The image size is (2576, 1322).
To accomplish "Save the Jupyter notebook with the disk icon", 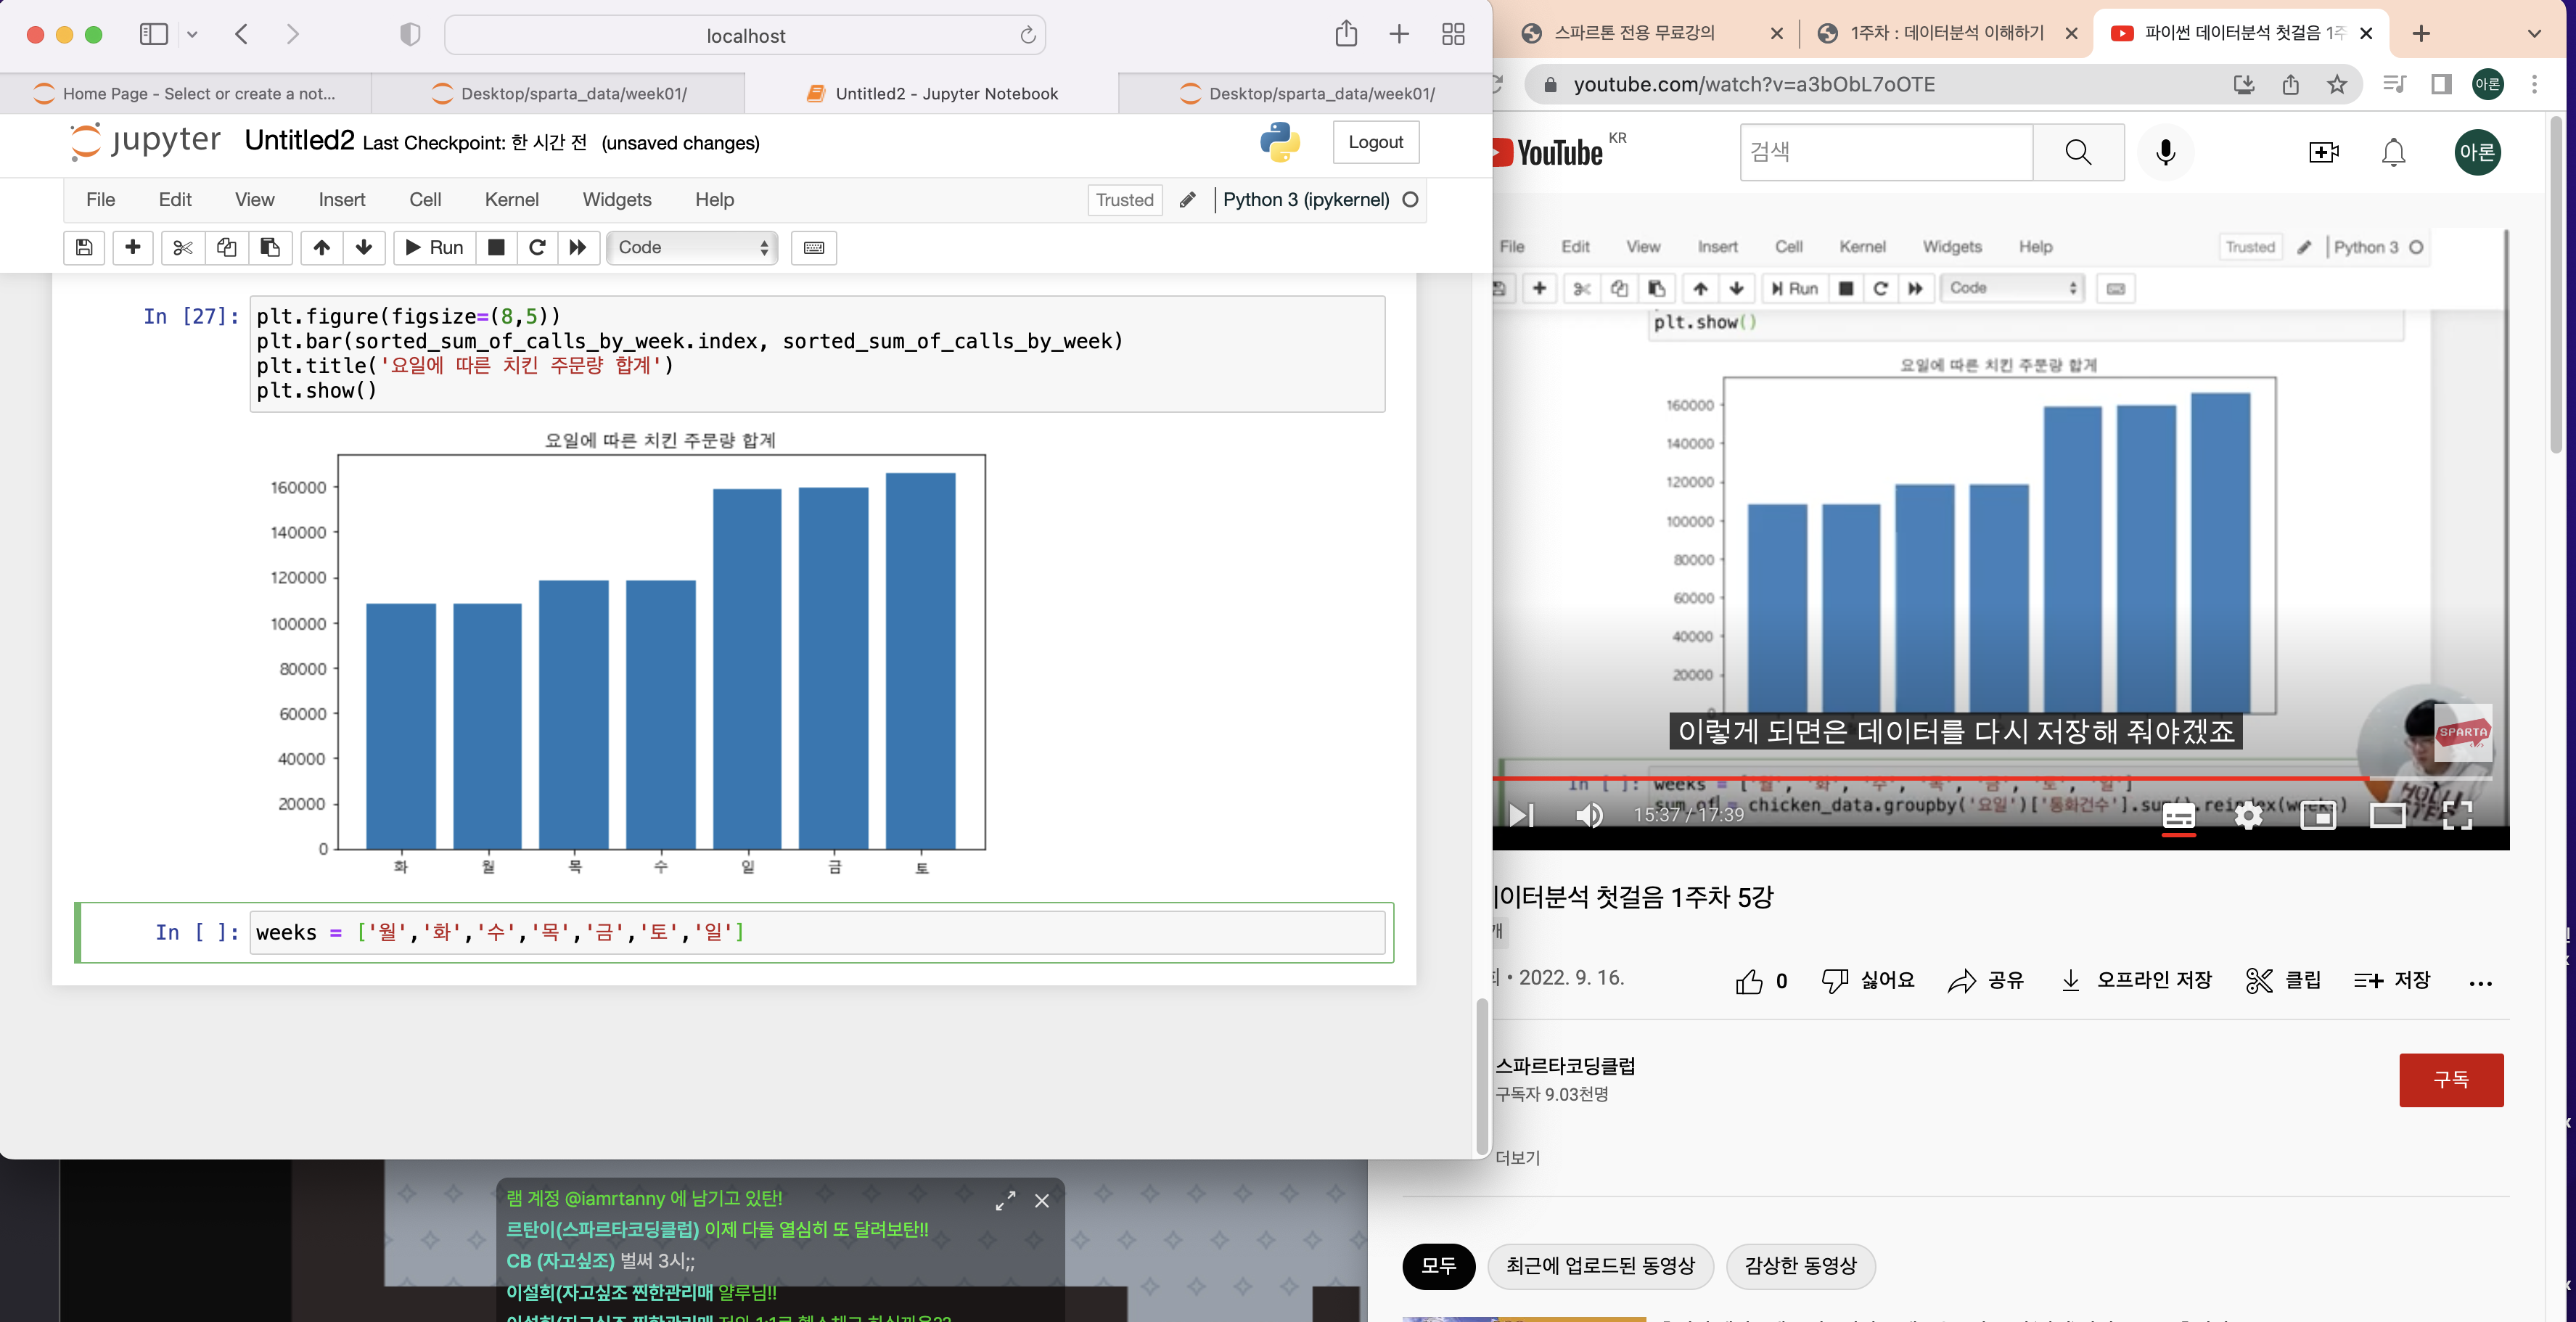I will coord(84,247).
